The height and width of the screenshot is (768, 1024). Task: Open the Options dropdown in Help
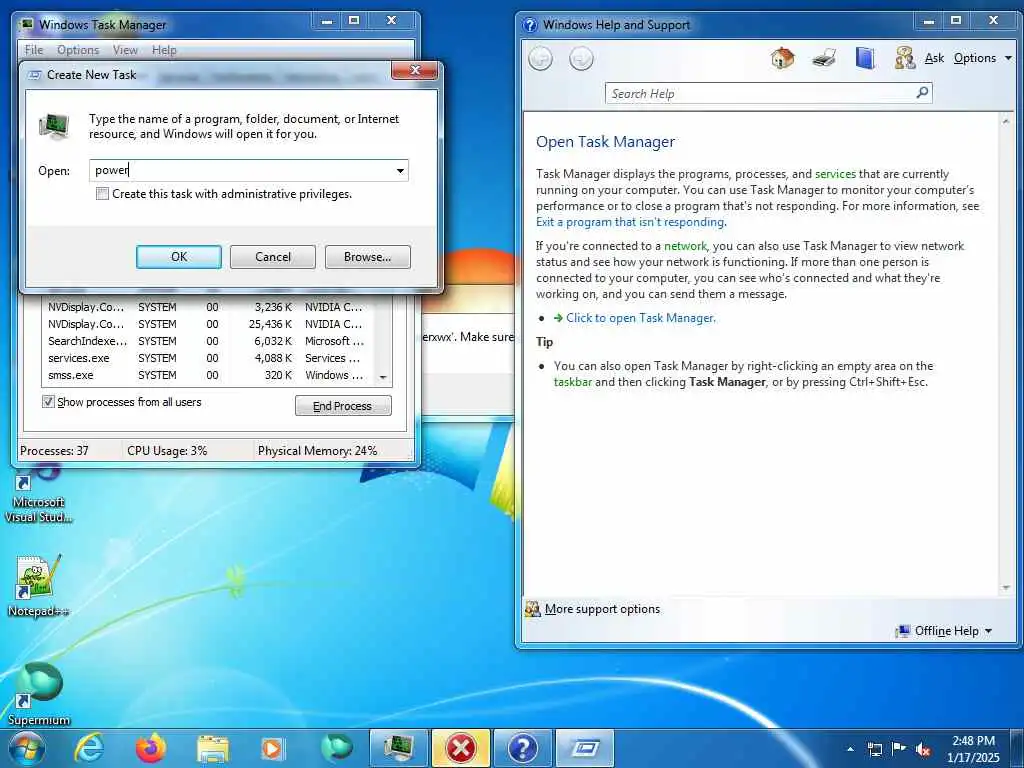[983, 58]
